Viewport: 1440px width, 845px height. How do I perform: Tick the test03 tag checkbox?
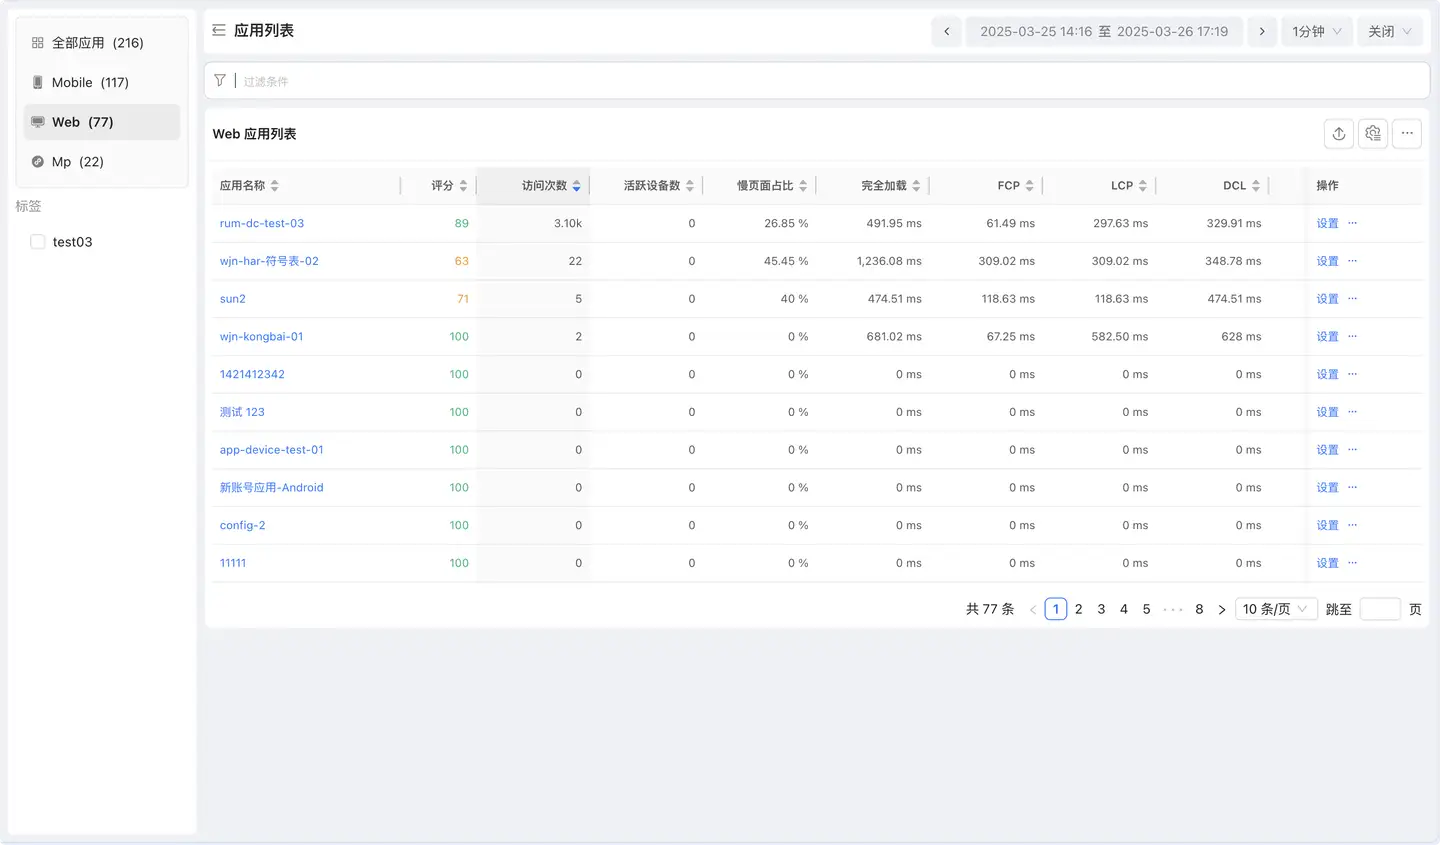[x=38, y=242]
